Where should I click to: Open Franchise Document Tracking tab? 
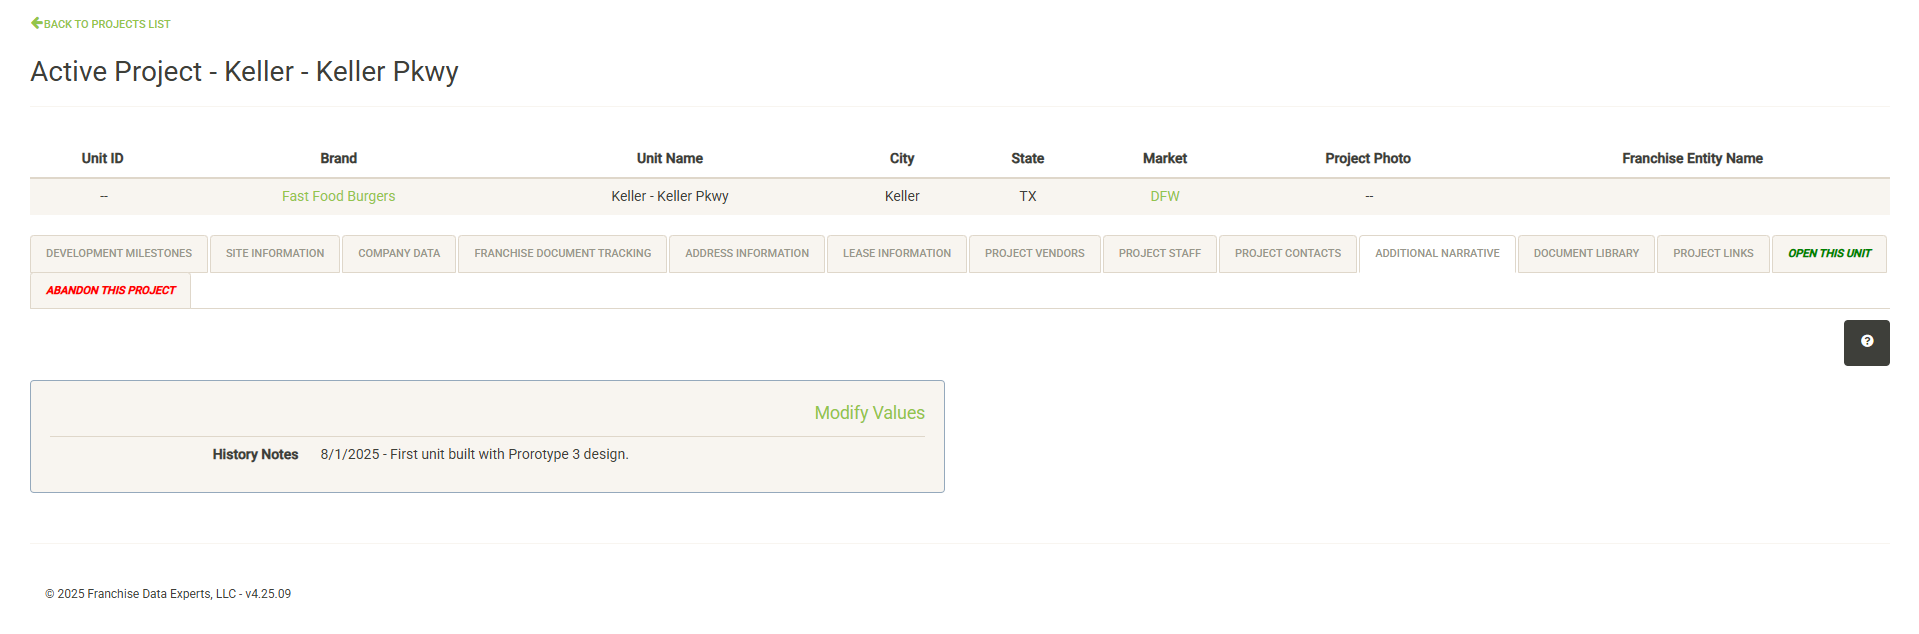click(x=562, y=254)
